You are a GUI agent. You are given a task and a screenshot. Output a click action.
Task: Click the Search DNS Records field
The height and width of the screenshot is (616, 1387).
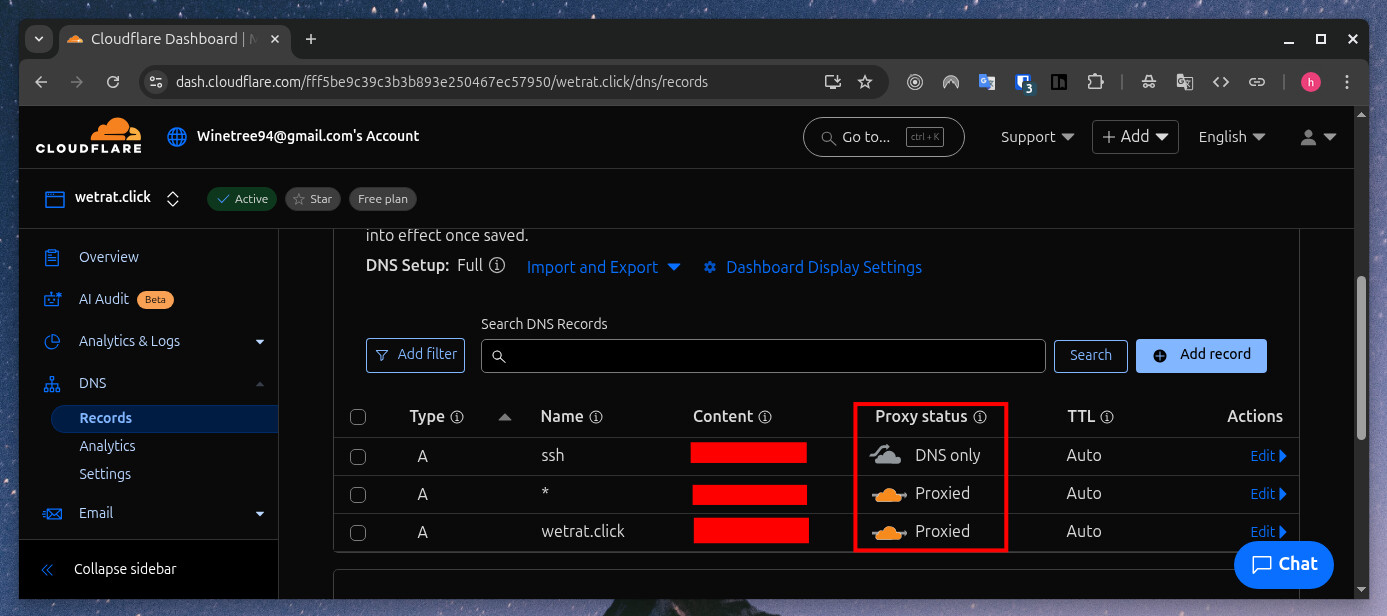[x=763, y=356]
